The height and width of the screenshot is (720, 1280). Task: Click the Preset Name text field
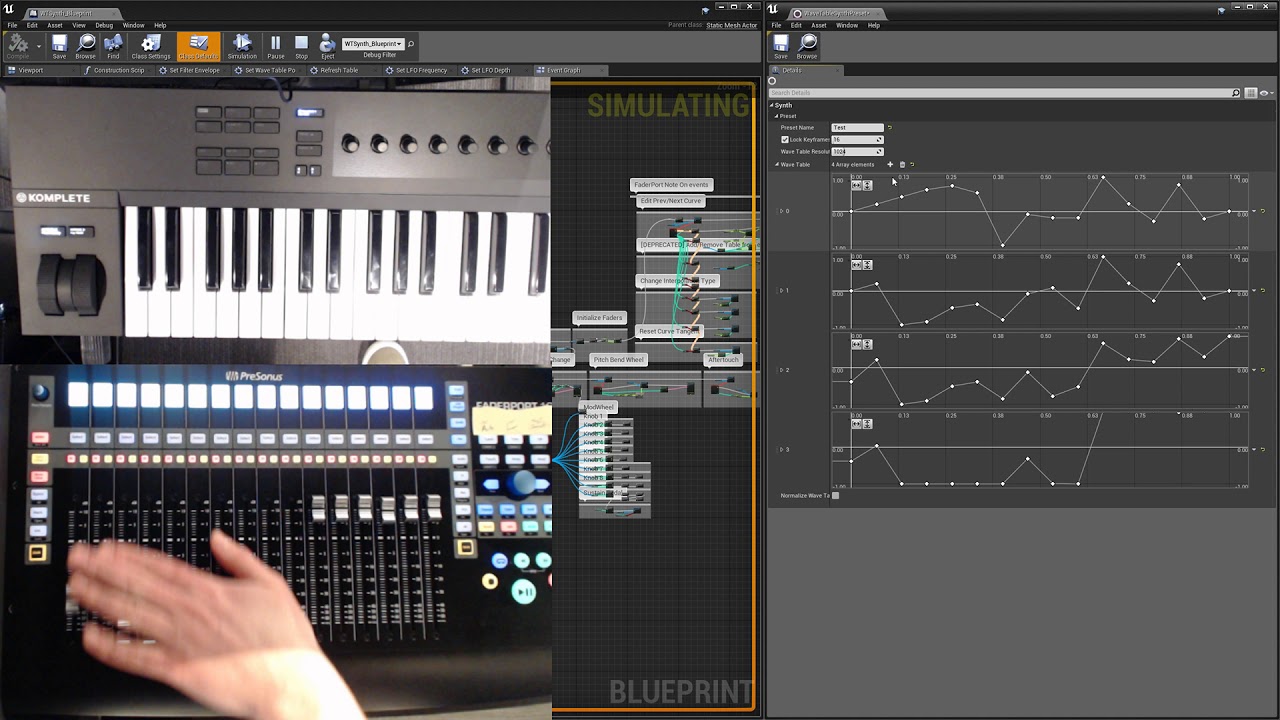click(x=857, y=128)
